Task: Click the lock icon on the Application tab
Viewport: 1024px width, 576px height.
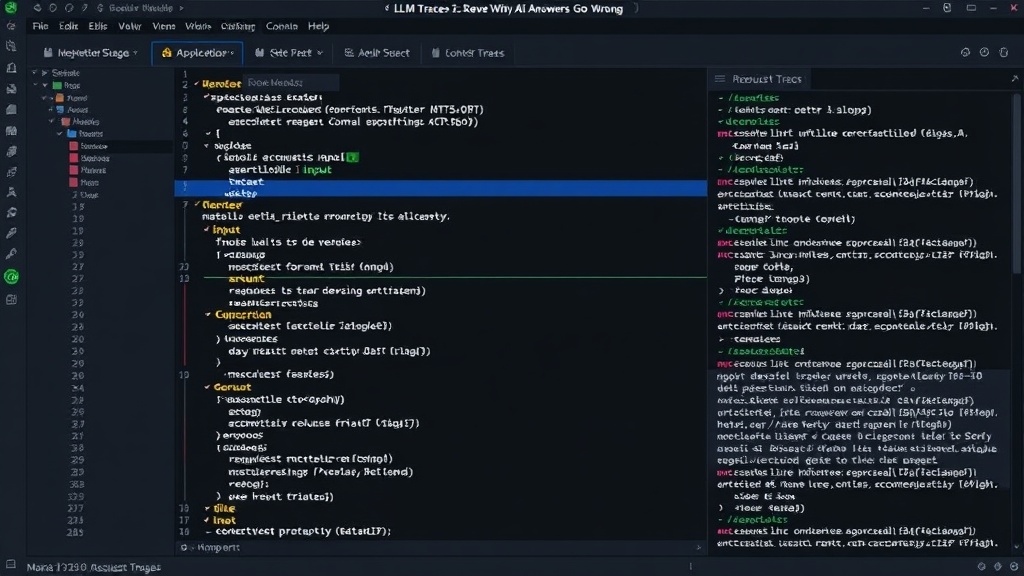Action: tap(167, 53)
